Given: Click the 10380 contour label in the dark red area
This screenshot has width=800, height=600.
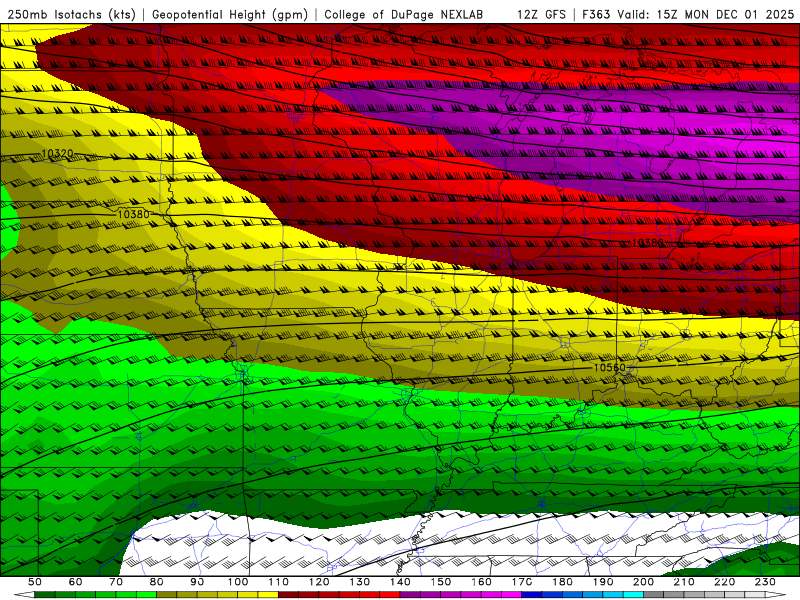Looking at the screenshot, I should (647, 243).
